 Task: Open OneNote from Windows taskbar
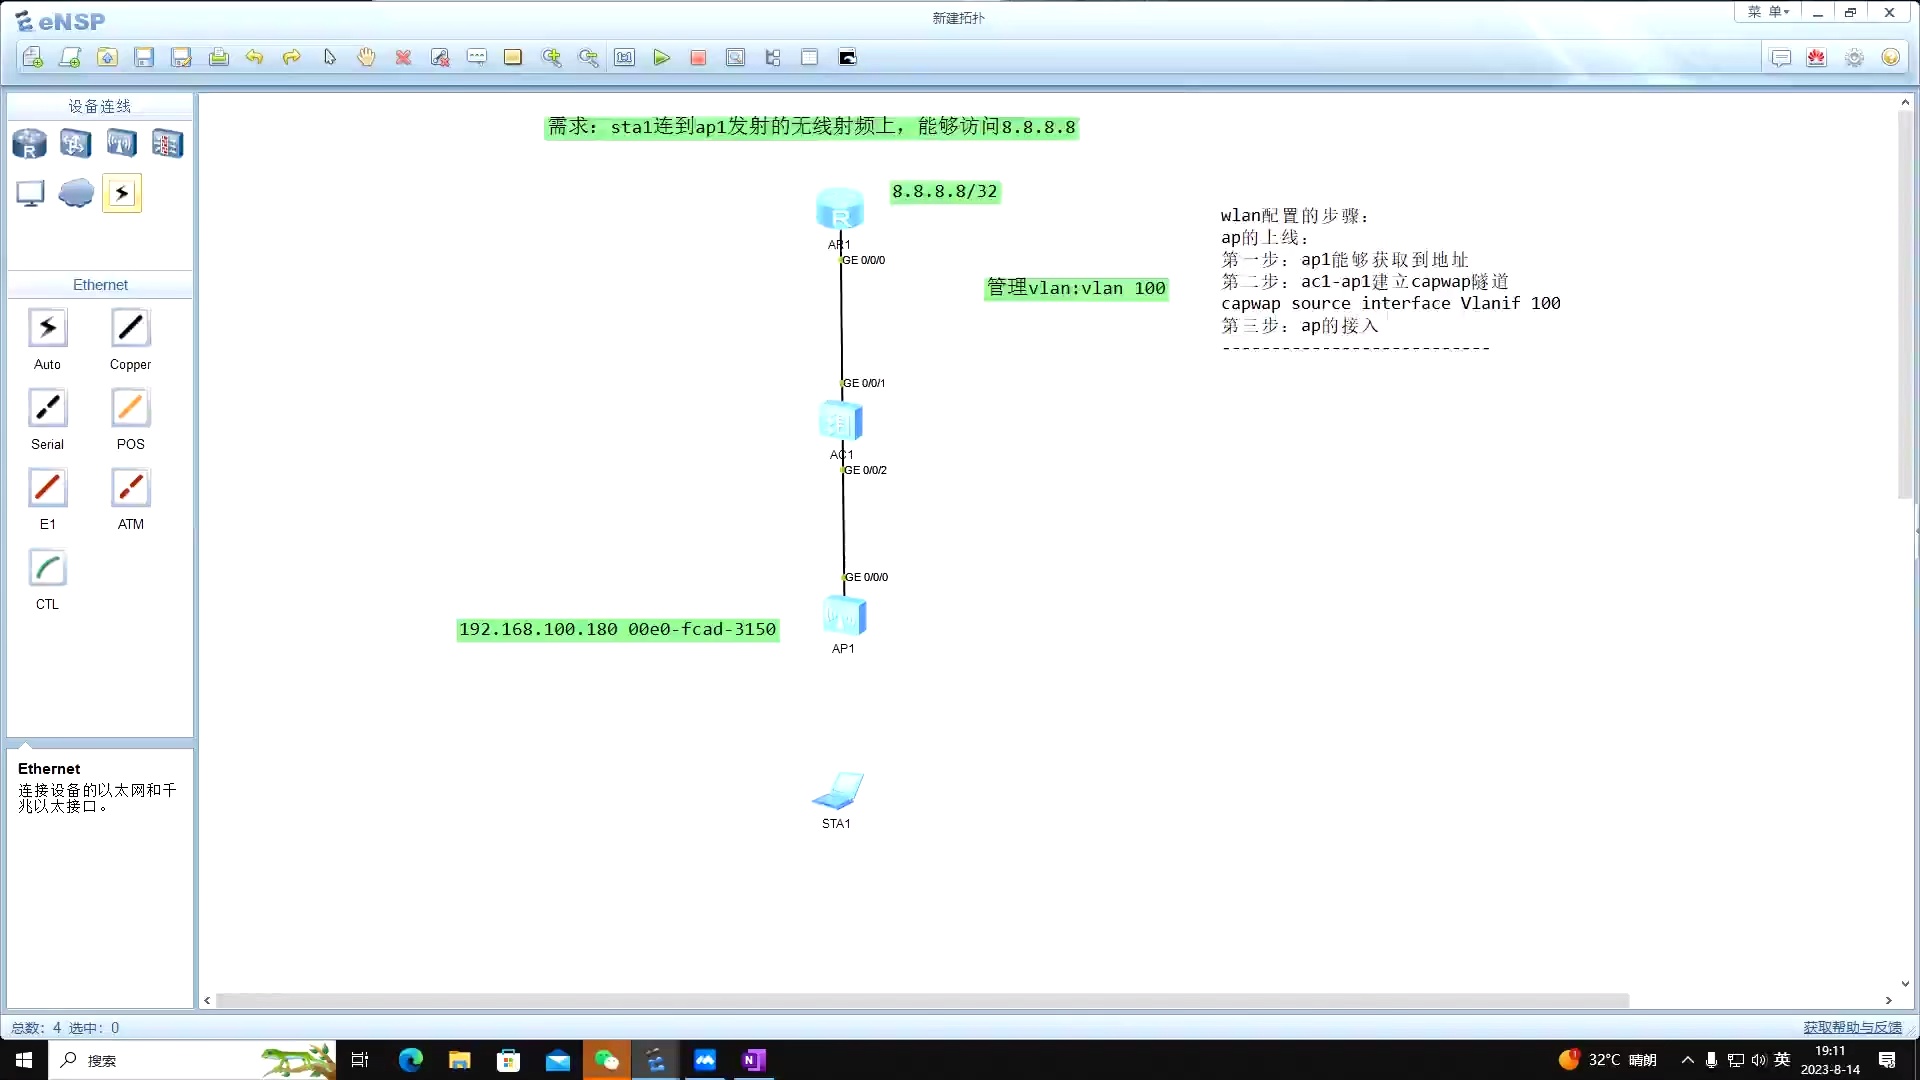pyautogui.click(x=754, y=1060)
